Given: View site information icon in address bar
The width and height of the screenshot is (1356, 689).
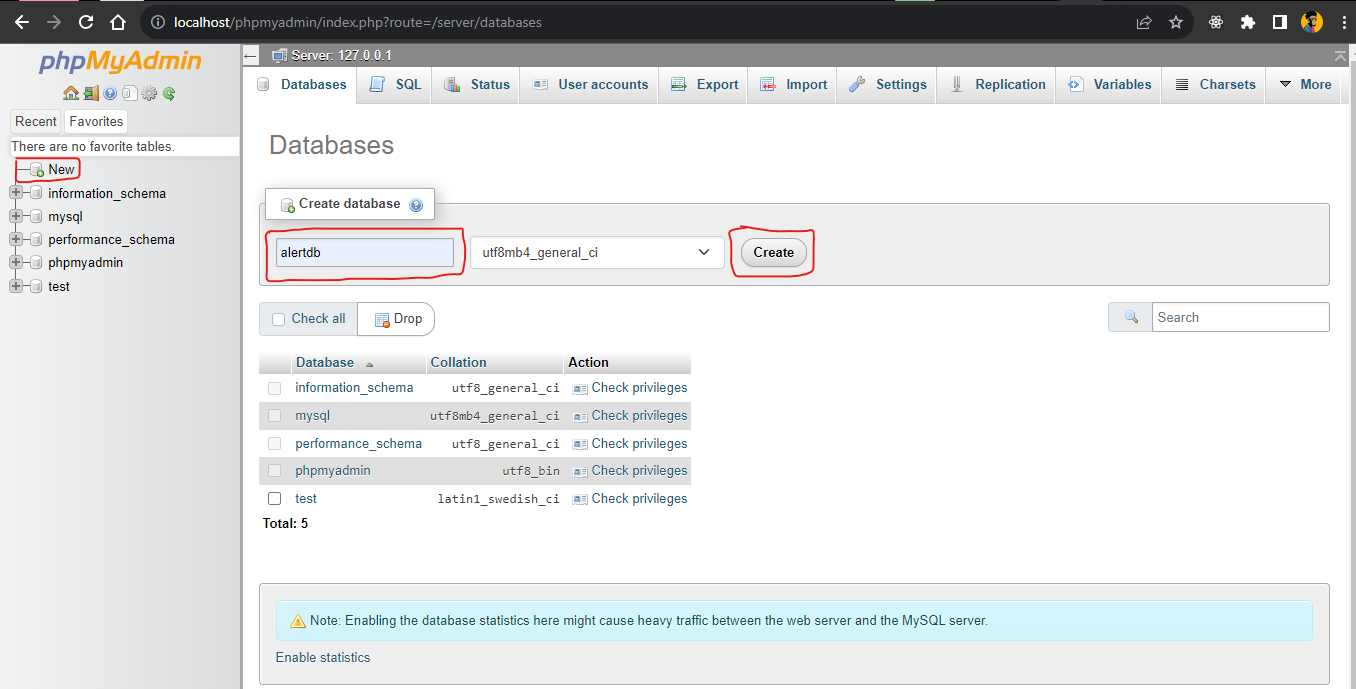Looking at the screenshot, I should (x=157, y=22).
